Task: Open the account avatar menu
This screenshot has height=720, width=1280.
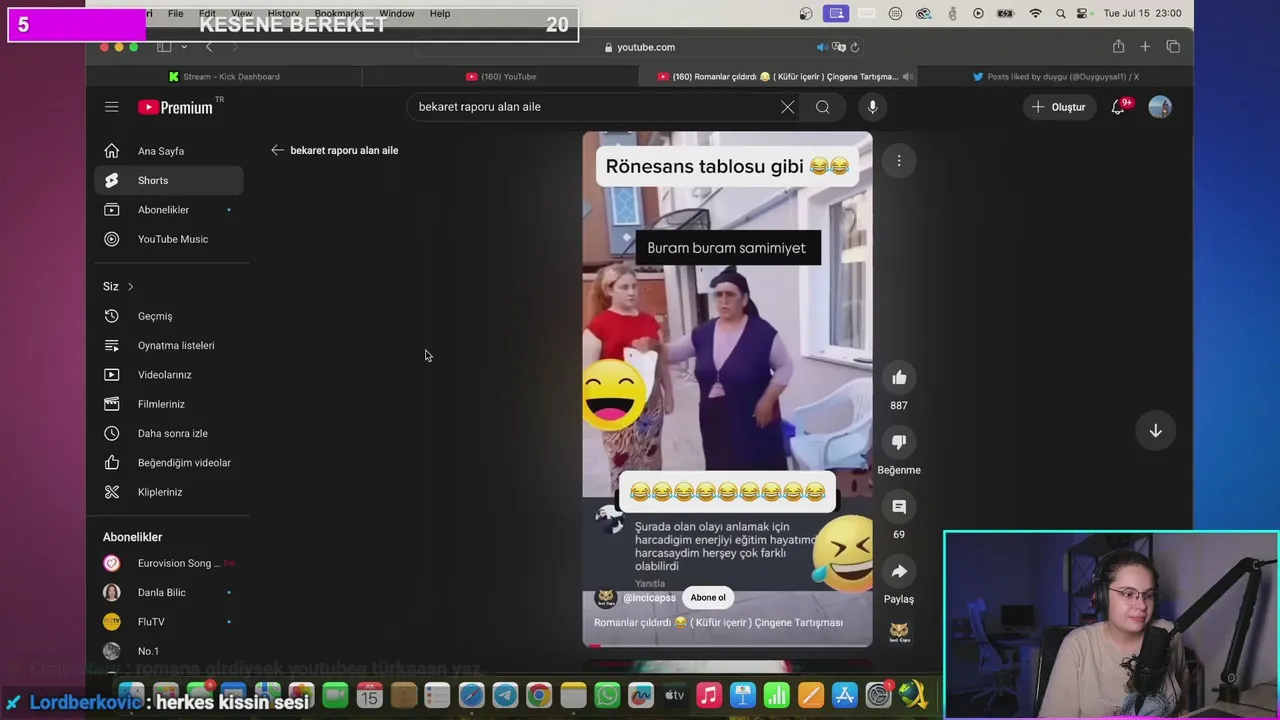Action: pos(1160,107)
